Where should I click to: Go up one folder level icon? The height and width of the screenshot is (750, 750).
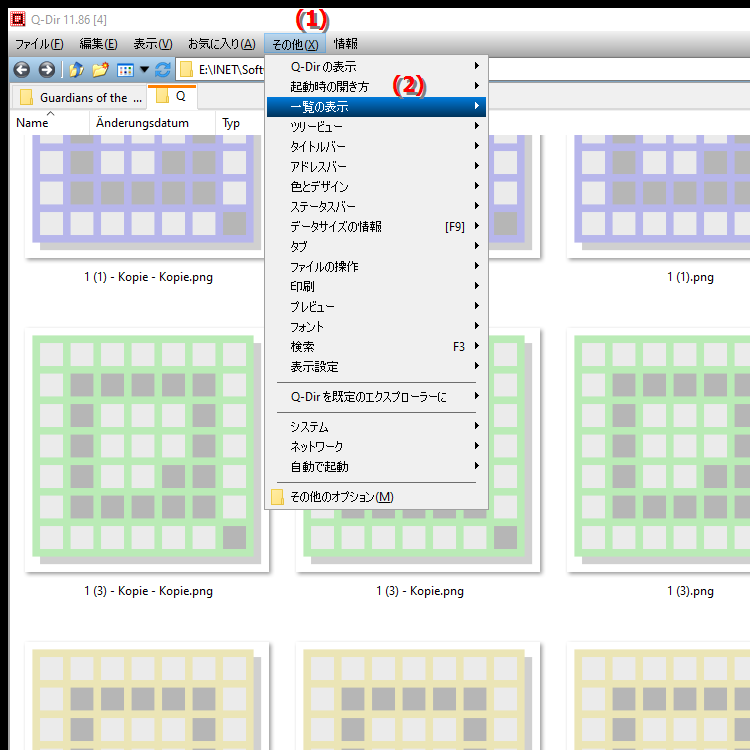(x=76, y=70)
